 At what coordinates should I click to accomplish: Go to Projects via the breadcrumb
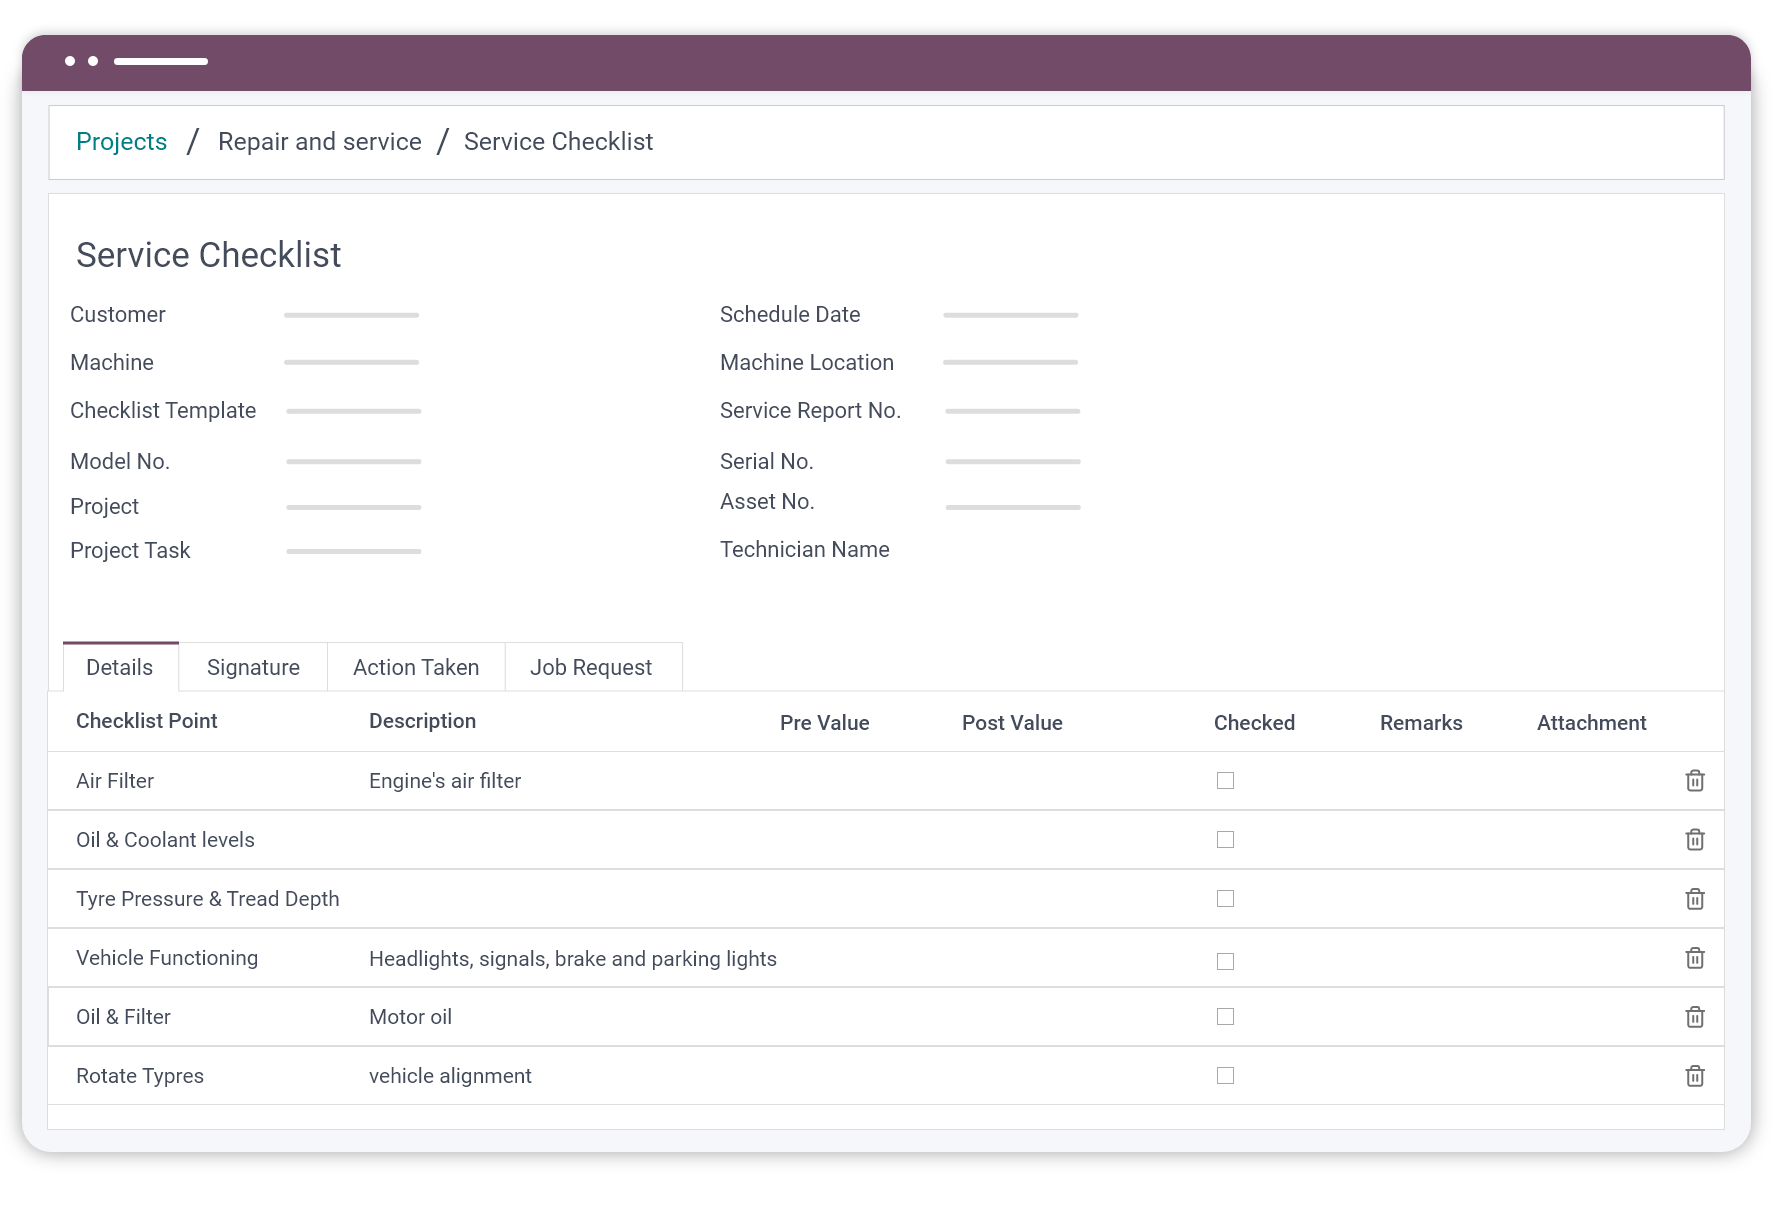(121, 141)
